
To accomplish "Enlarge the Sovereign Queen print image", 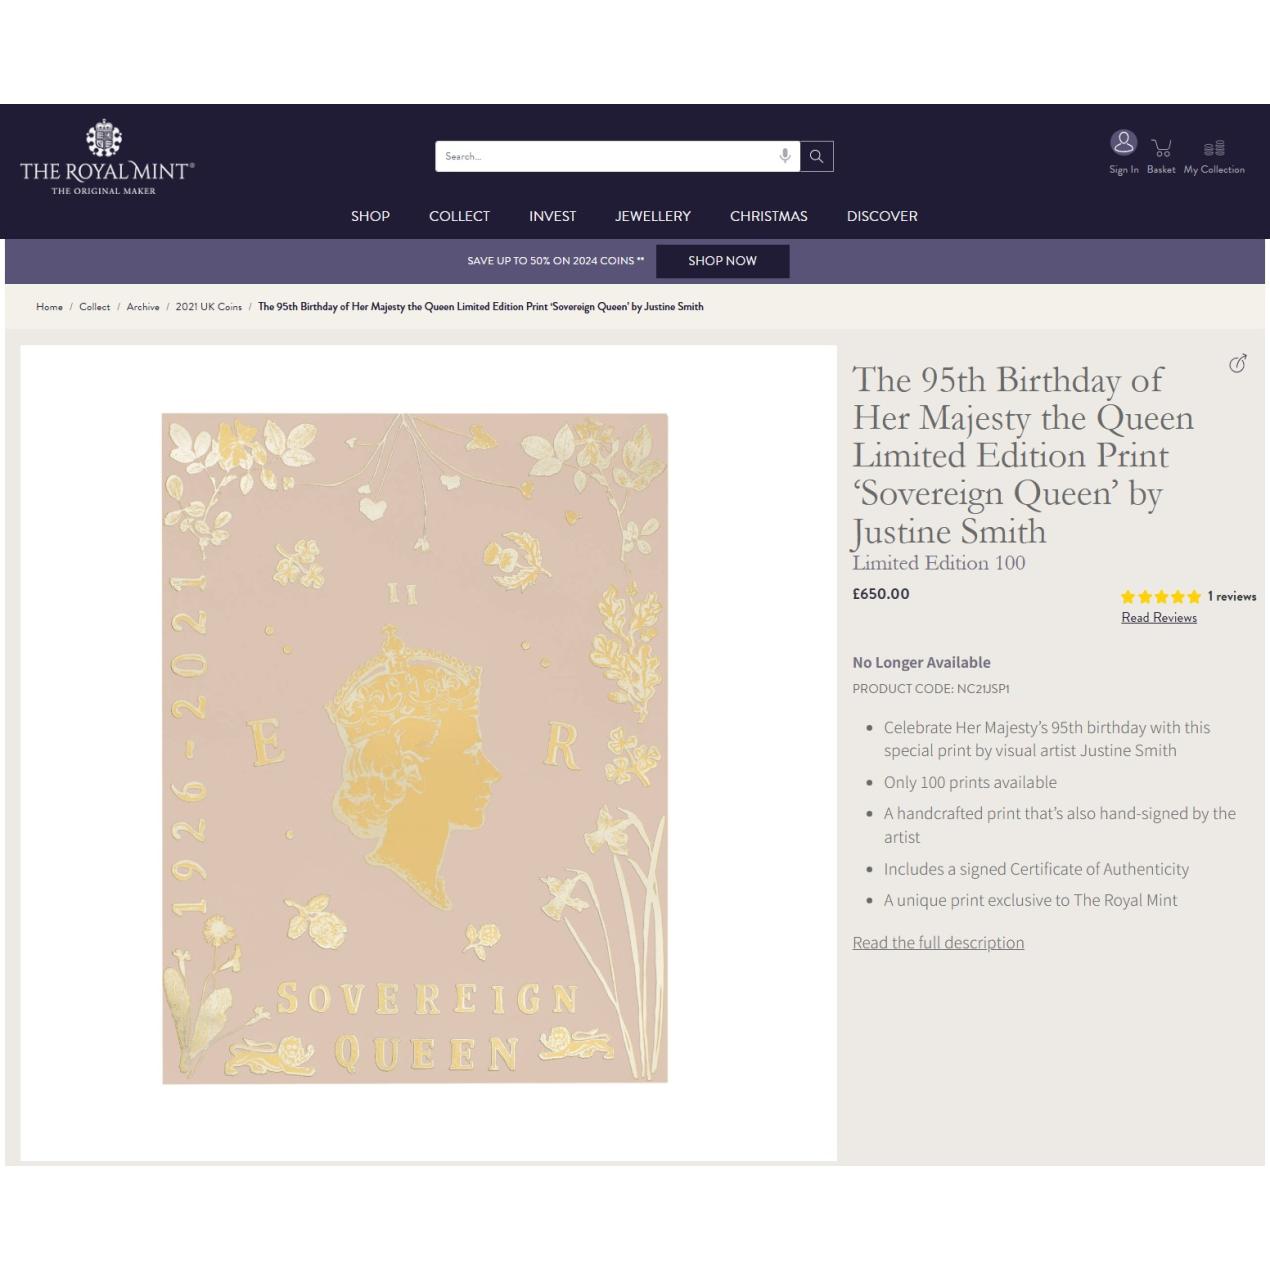I will coord(415,748).
